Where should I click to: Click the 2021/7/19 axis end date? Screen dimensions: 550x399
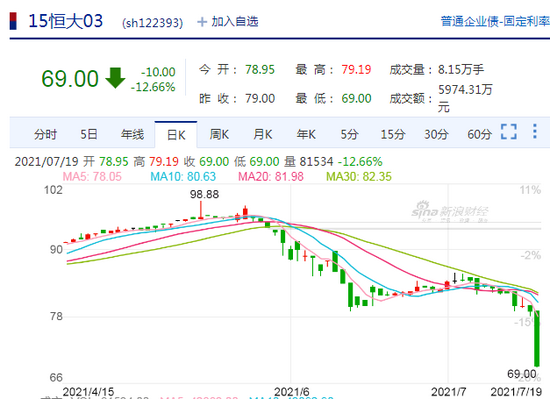[516, 392]
